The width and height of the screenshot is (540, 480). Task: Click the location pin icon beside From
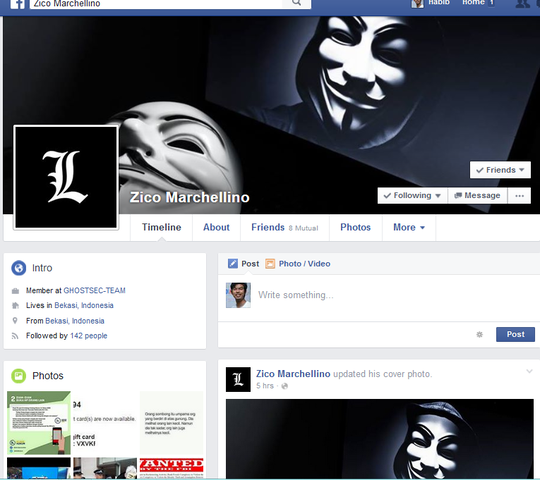(x=15, y=321)
